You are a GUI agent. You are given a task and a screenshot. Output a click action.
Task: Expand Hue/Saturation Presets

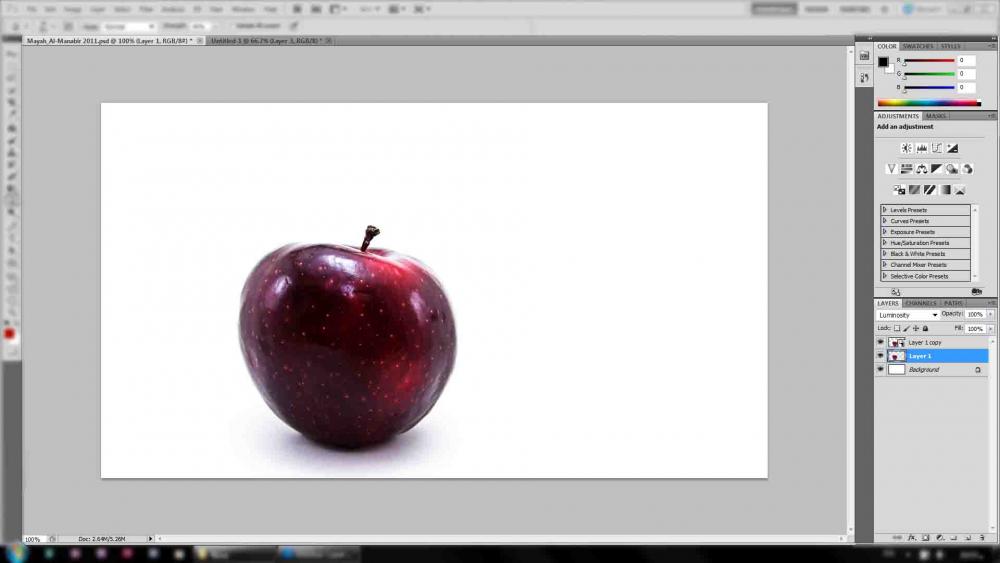885,242
